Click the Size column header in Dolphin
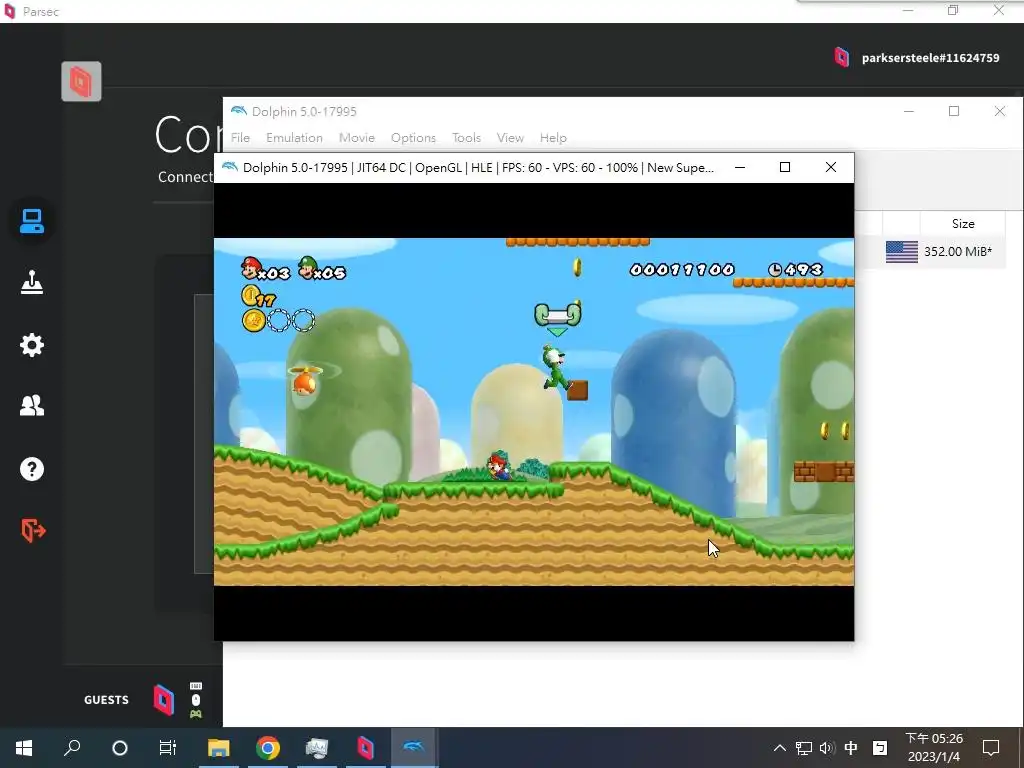 pos(963,223)
